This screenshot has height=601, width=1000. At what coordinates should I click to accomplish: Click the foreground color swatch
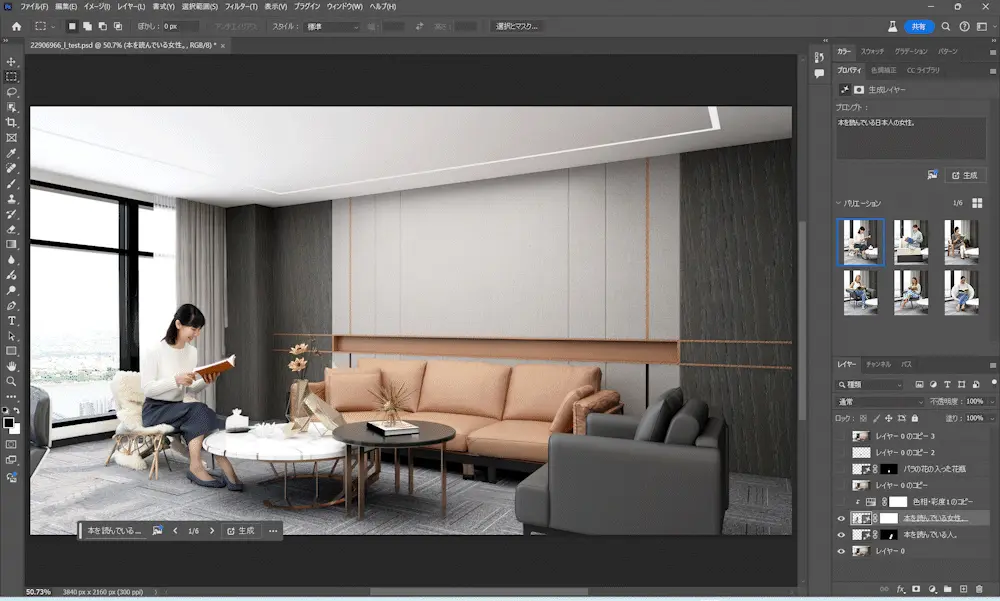coord(8,423)
